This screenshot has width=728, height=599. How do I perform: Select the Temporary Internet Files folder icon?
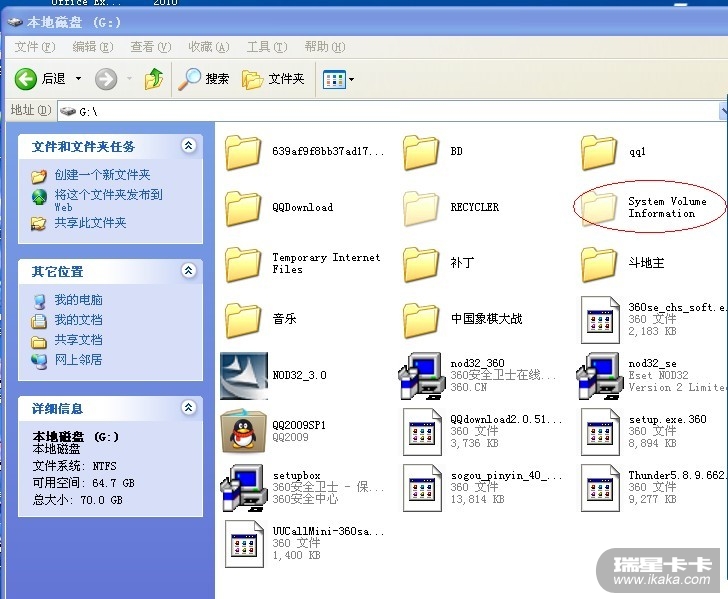pyautogui.click(x=243, y=264)
